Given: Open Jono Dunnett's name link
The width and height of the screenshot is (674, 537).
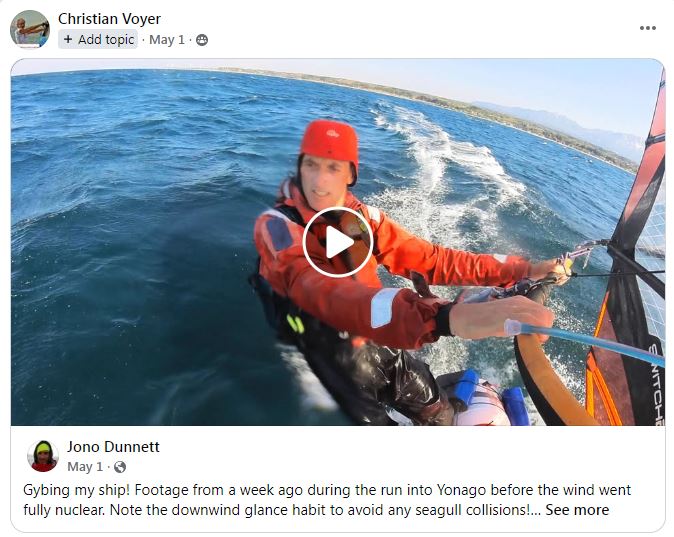Looking at the screenshot, I should click(113, 446).
